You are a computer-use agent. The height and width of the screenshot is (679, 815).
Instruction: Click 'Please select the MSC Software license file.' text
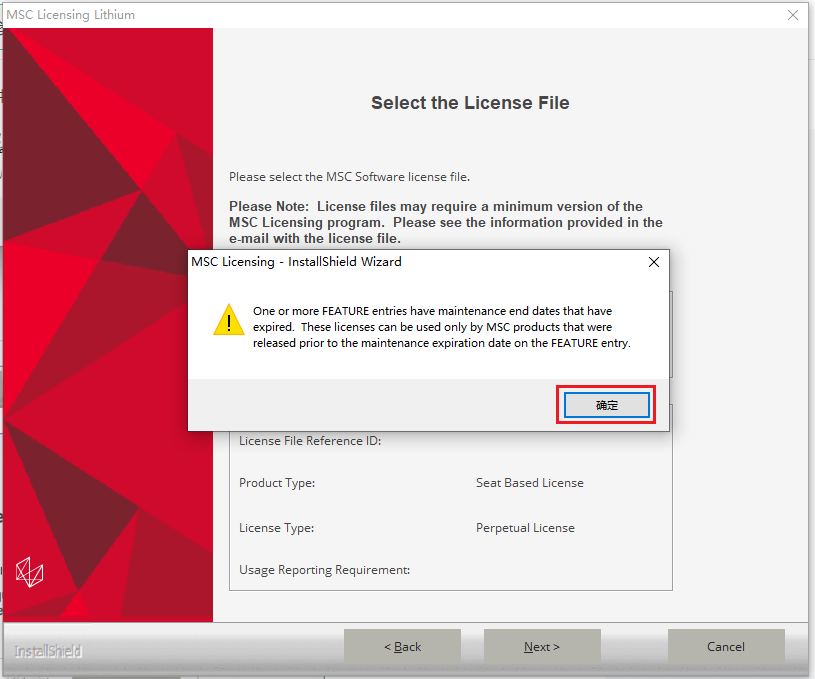tap(349, 177)
